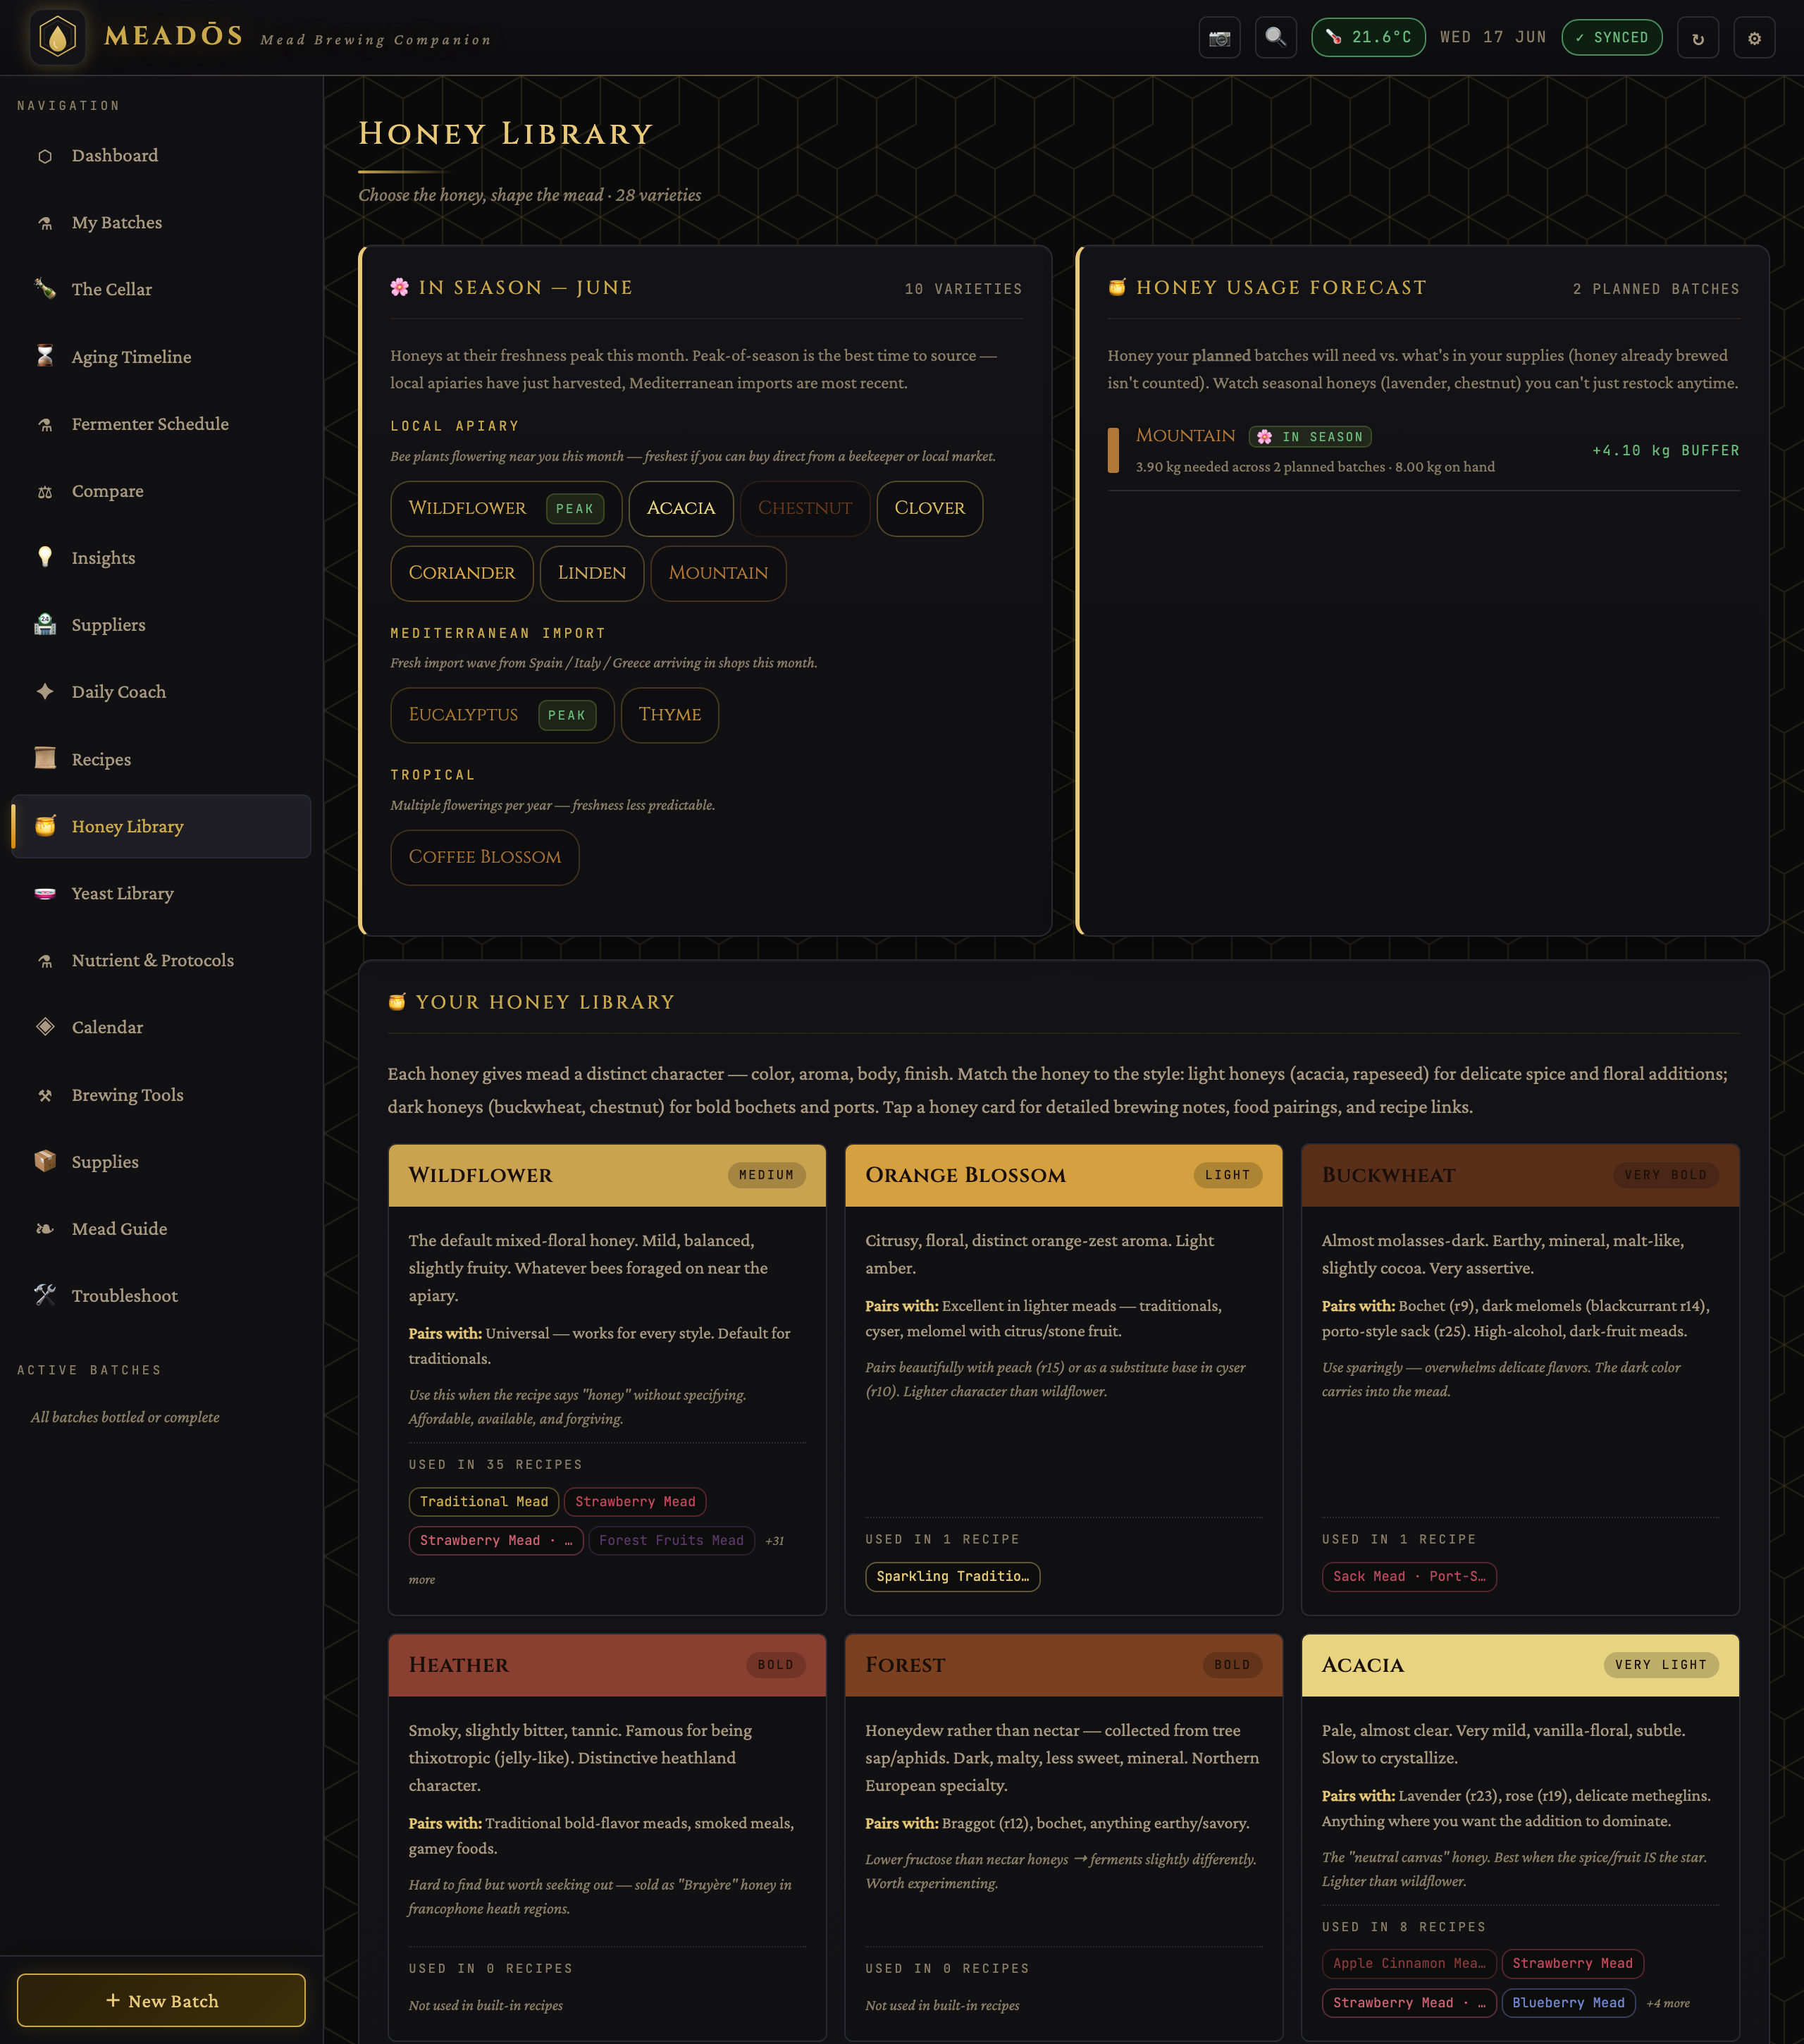This screenshot has width=1804, height=2044.
Task: Click the Supplies box icon
Action: pos(45,1161)
